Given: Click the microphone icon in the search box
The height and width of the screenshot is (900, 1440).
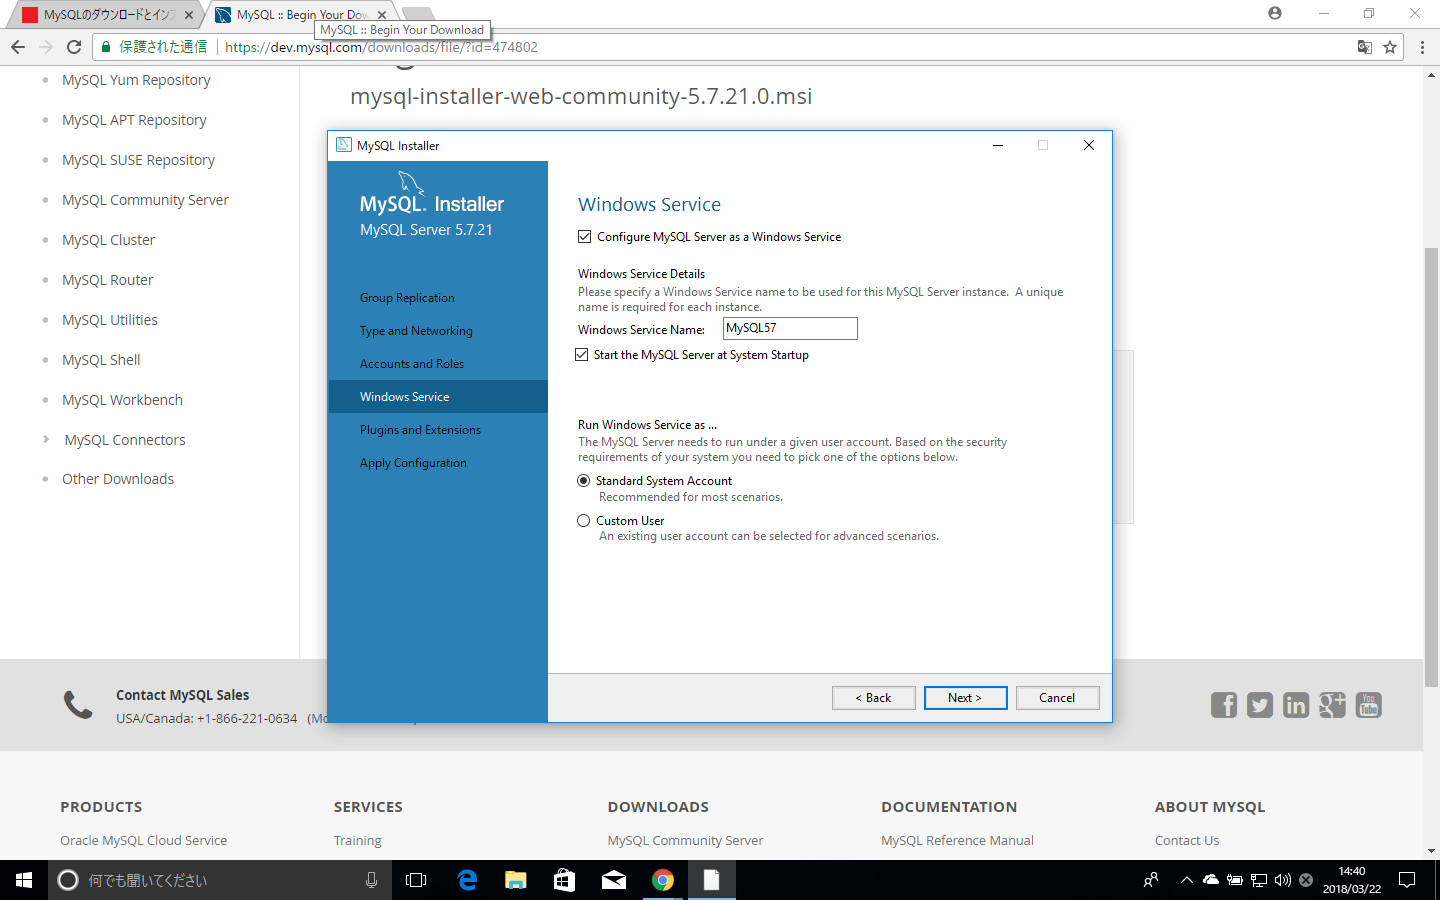Looking at the screenshot, I should 371,880.
